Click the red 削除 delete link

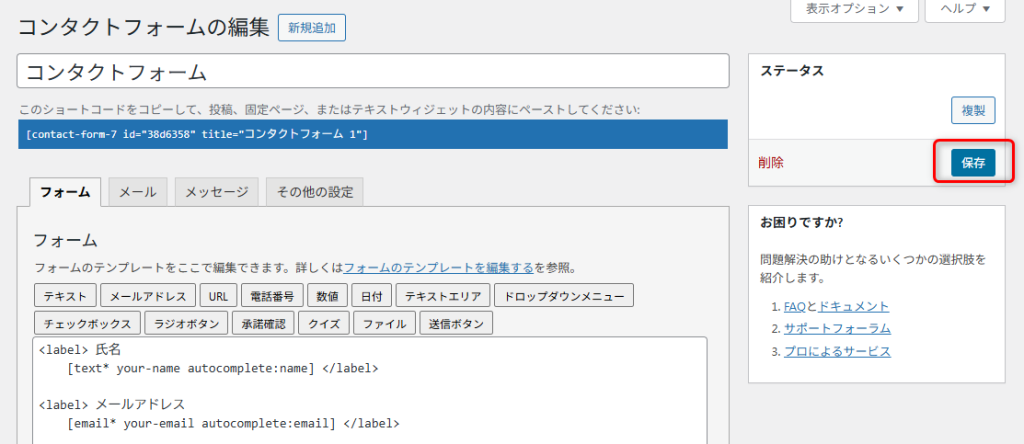771,162
